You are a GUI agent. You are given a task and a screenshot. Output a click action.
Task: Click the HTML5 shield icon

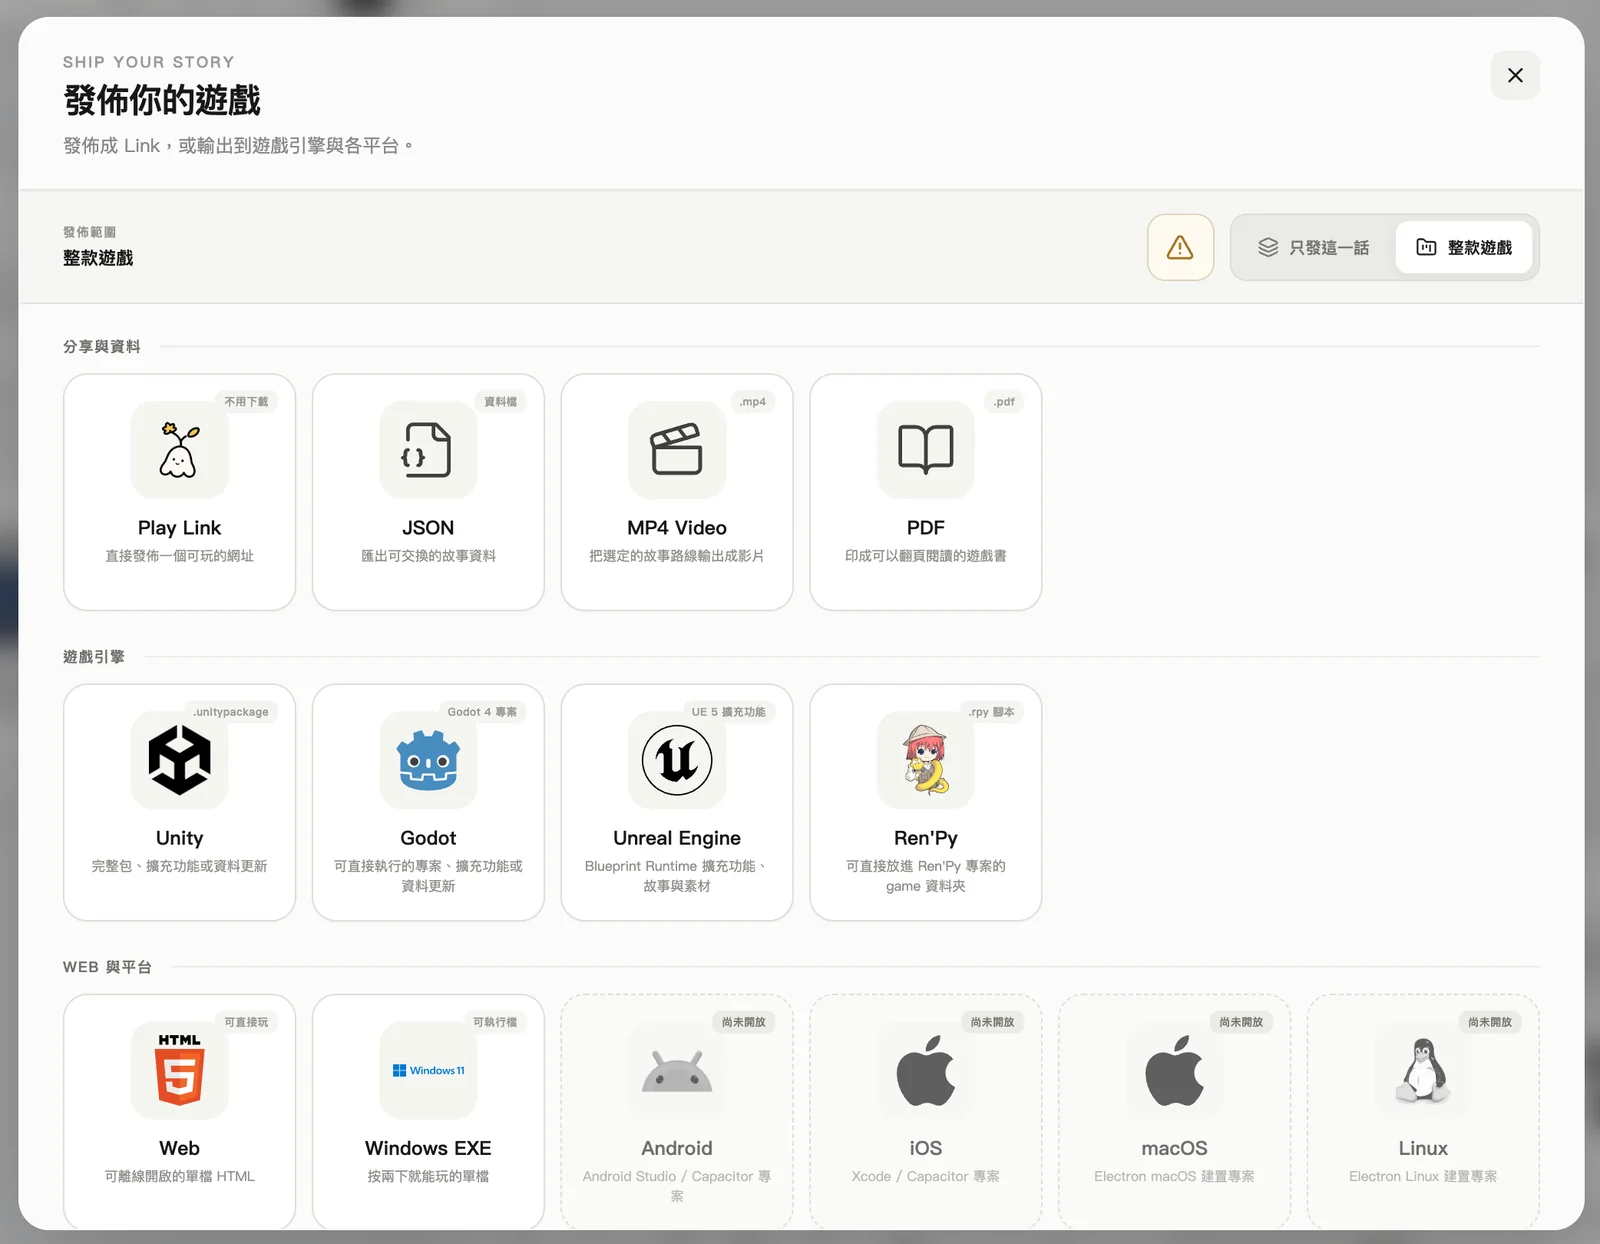coord(179,1070)
